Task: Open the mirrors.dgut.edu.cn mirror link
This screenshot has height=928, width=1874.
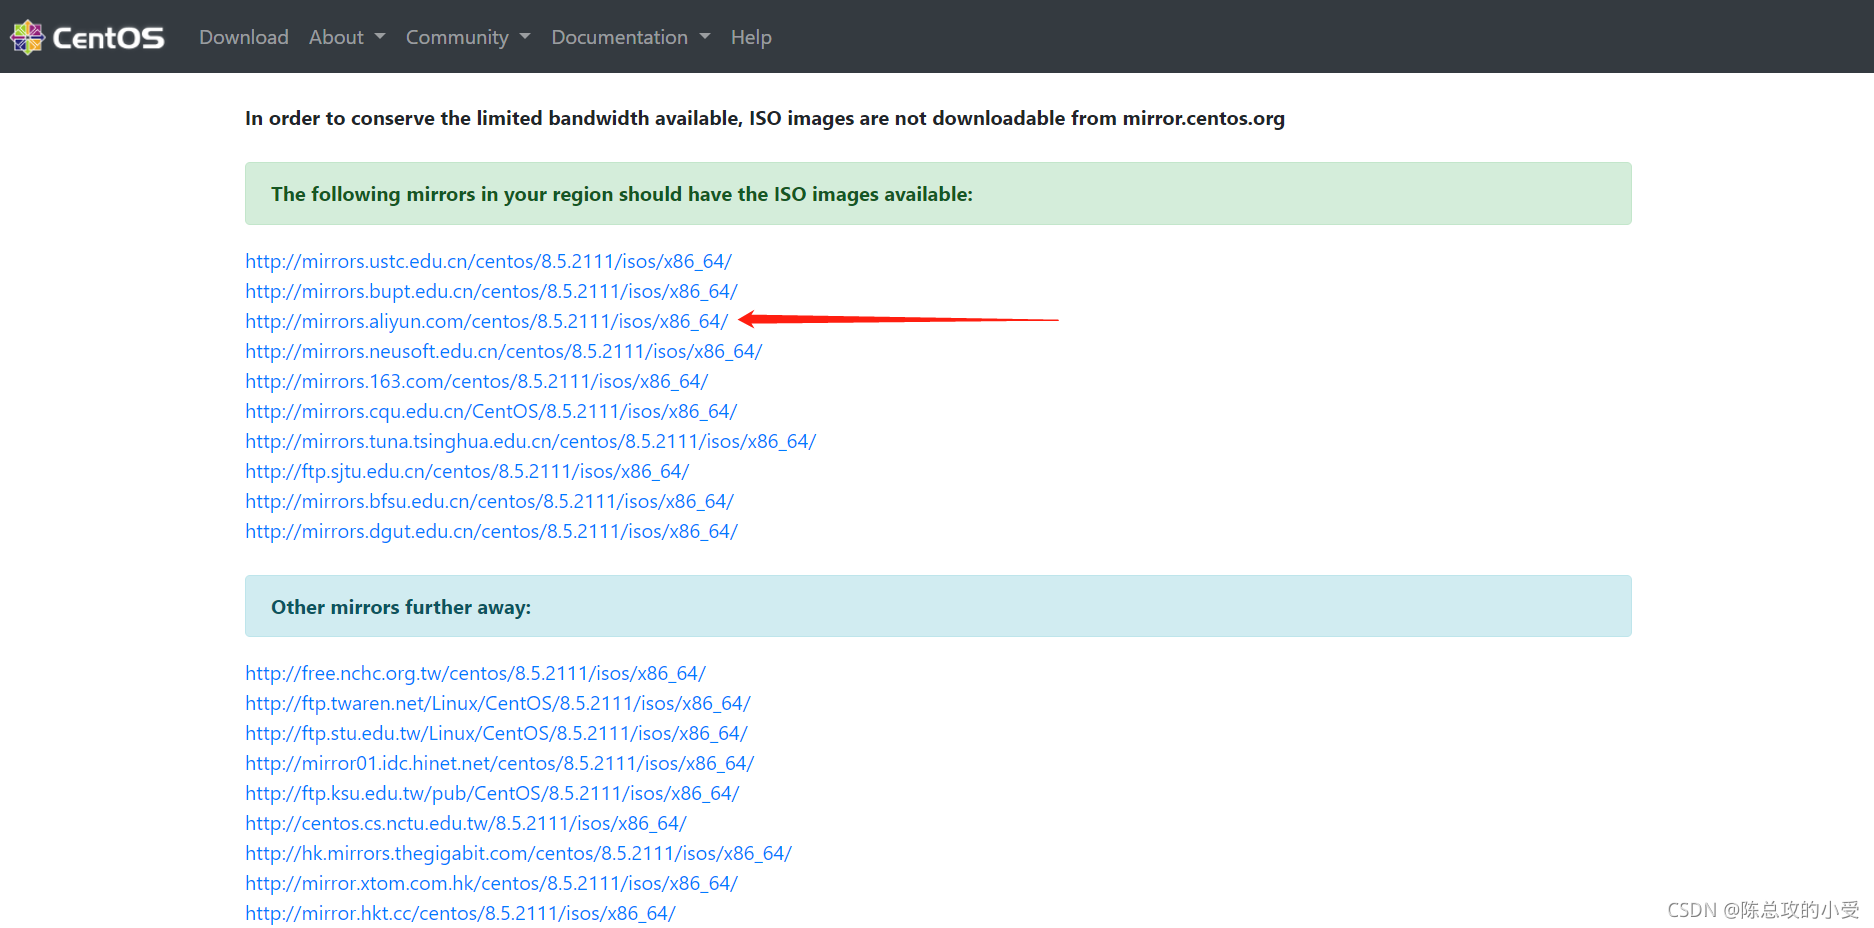Action: [x=491, y=531]
